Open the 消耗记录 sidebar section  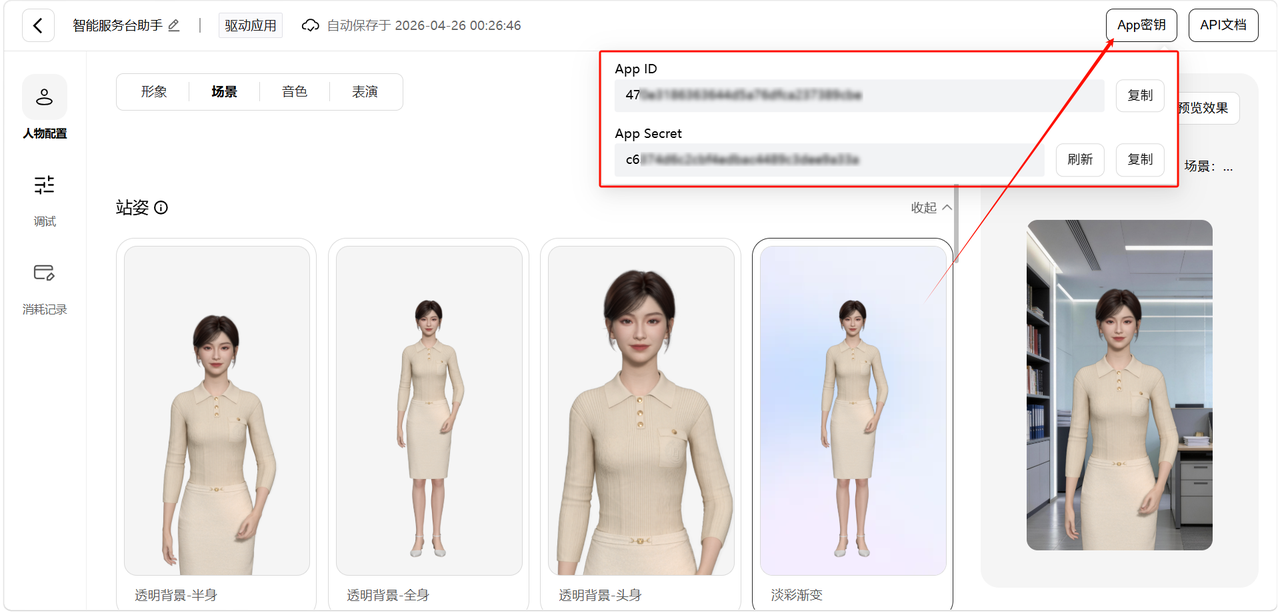(x=45, y=288)
